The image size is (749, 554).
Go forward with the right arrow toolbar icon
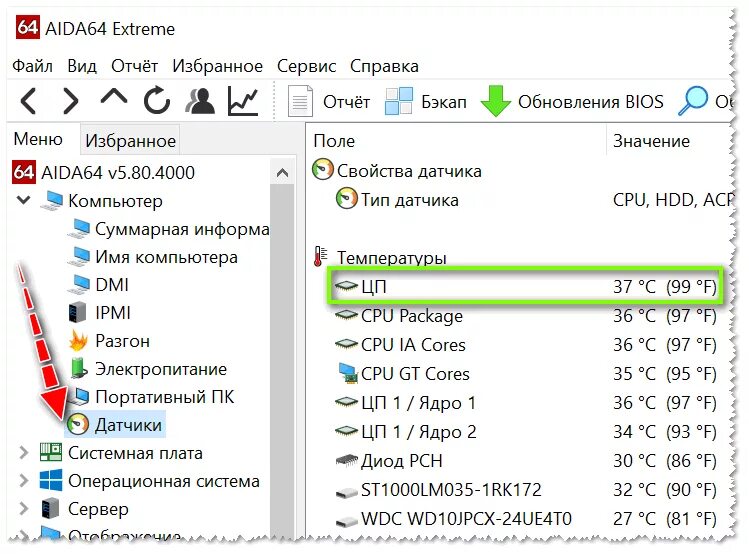[x=71, y=101]
